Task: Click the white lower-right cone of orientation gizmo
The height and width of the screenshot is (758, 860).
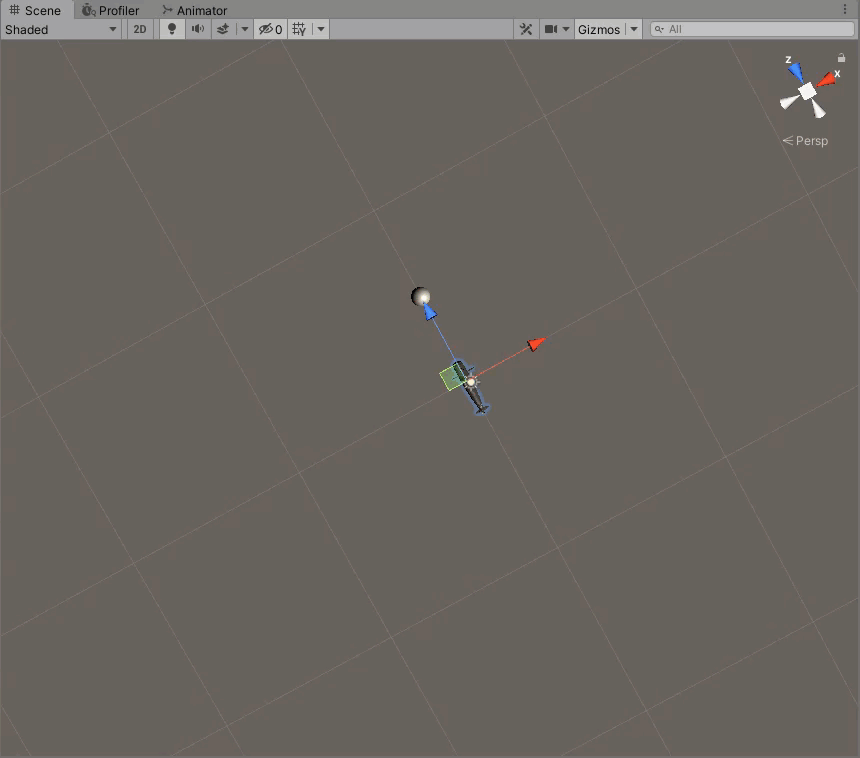Action: (818, 109)
